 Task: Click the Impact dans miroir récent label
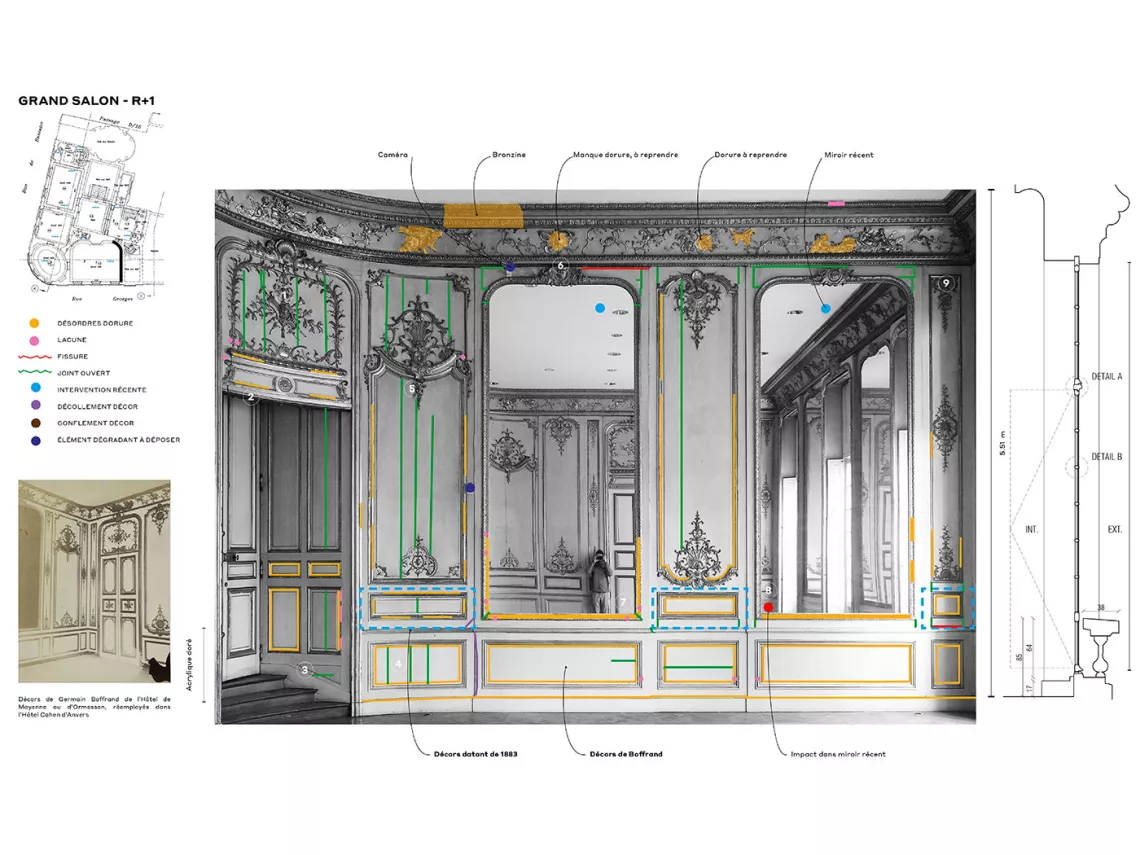coord(836,755)
